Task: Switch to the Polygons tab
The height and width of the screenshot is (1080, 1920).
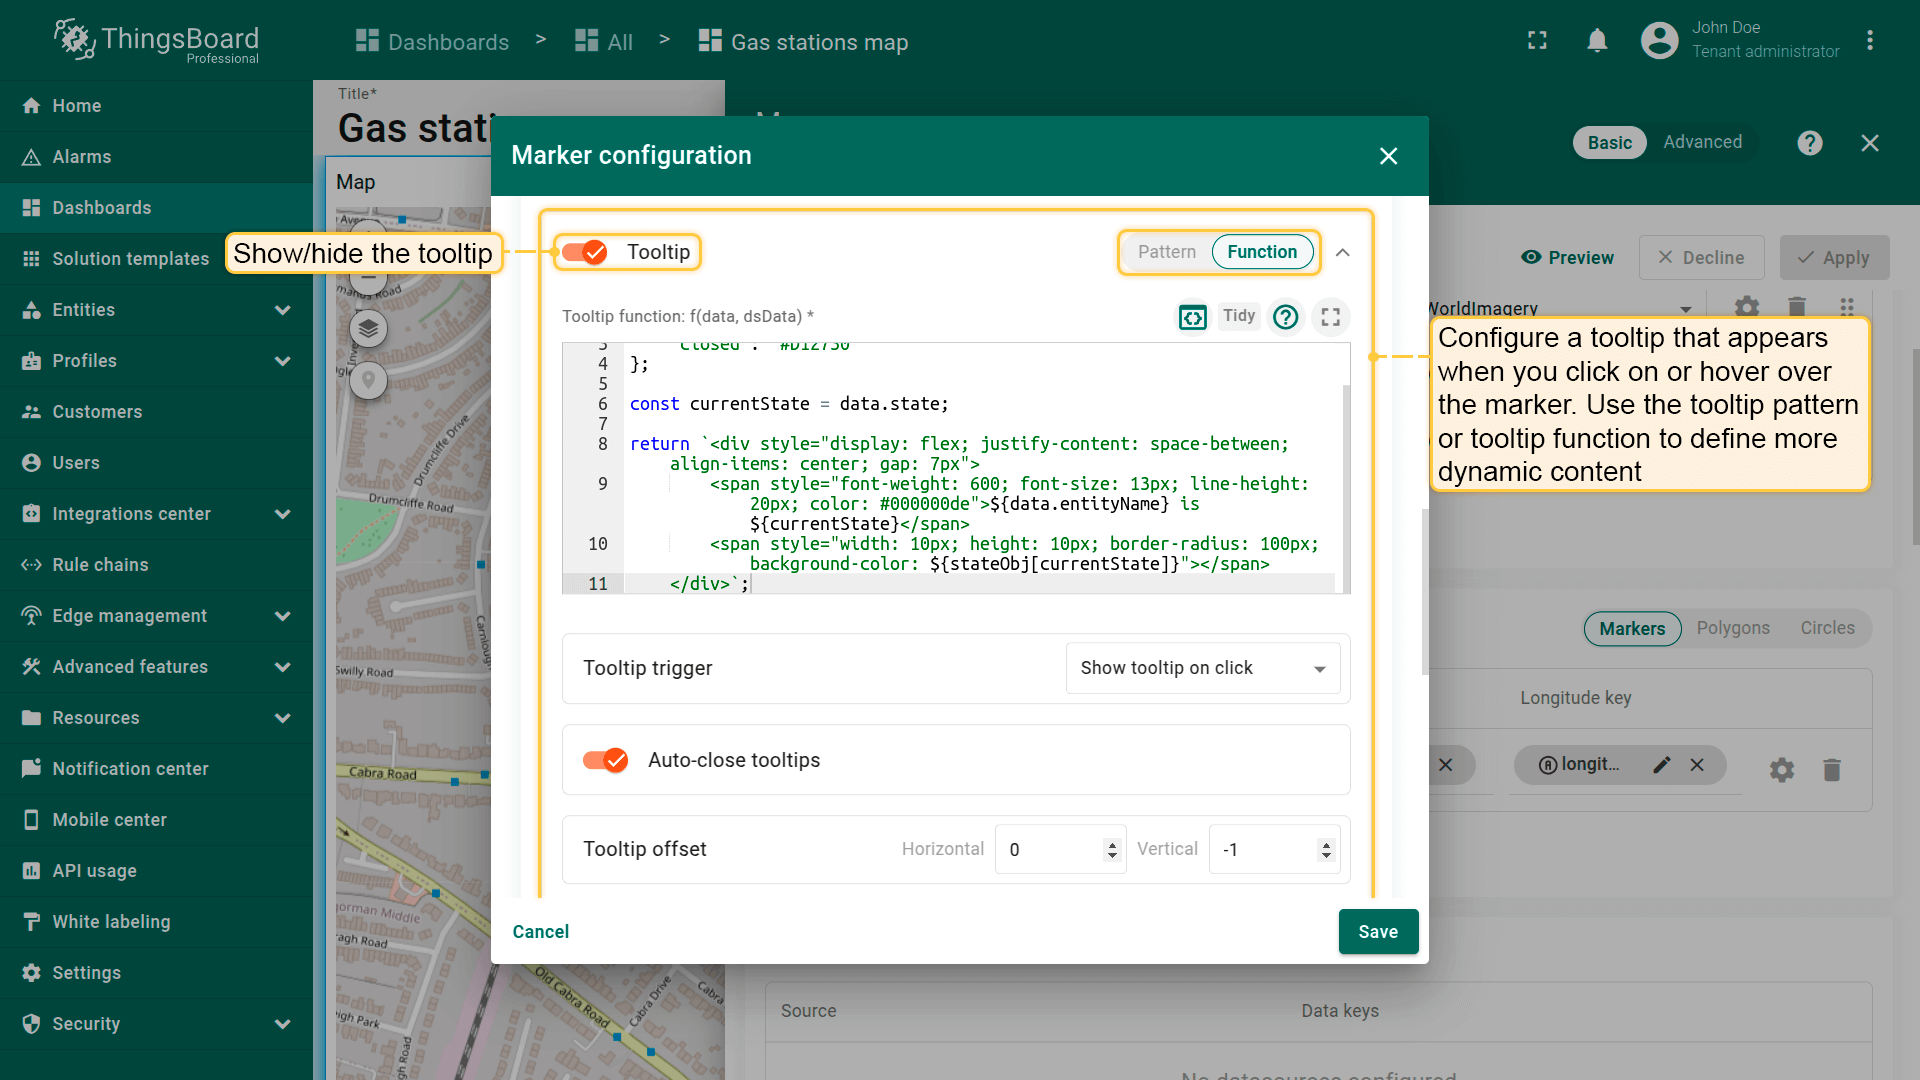Action: coord(1732,628)
